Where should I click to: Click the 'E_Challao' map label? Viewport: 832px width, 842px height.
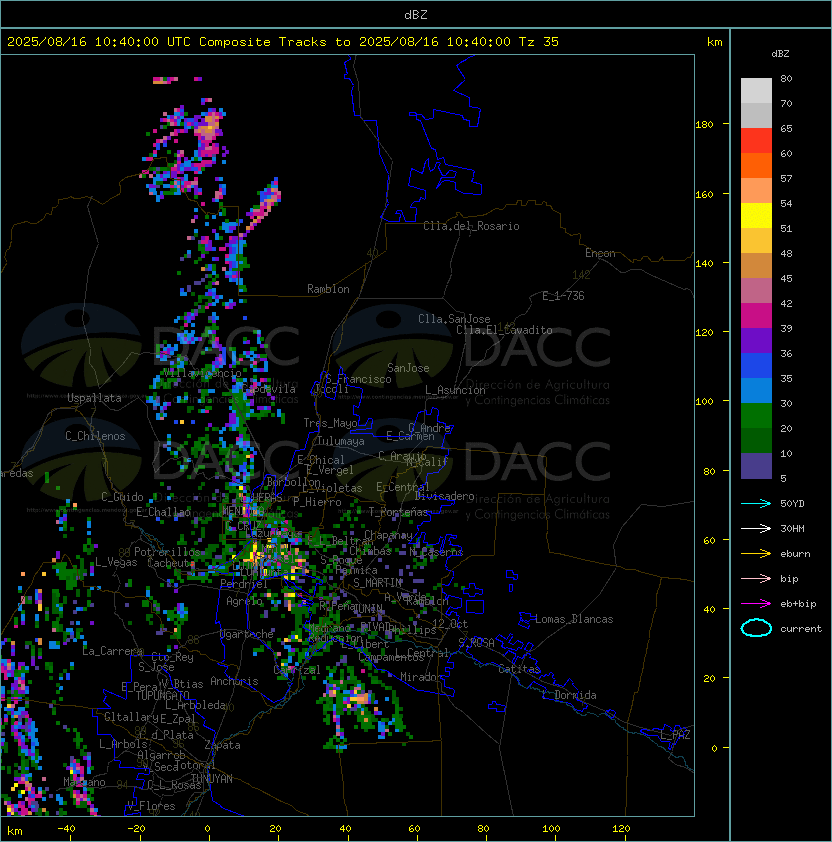coord(163,512)
